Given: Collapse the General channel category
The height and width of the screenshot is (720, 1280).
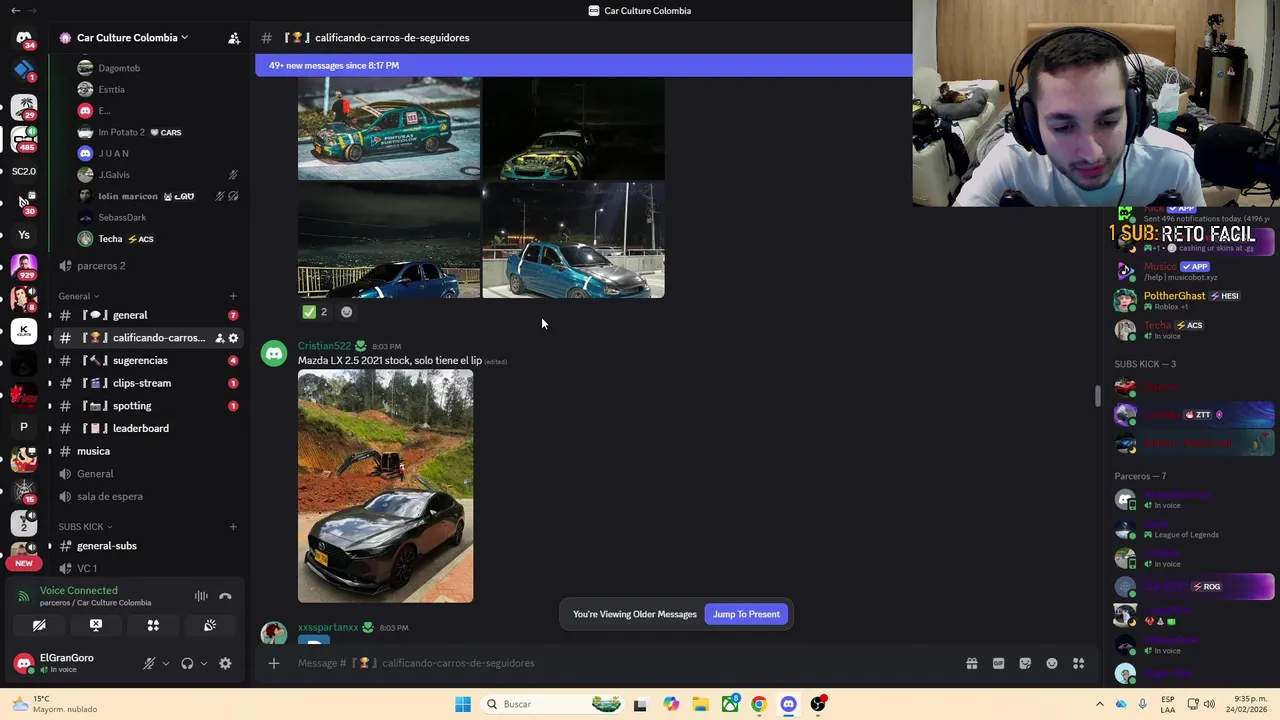Looking at the screenshot, I should click(x=78, y=296).
